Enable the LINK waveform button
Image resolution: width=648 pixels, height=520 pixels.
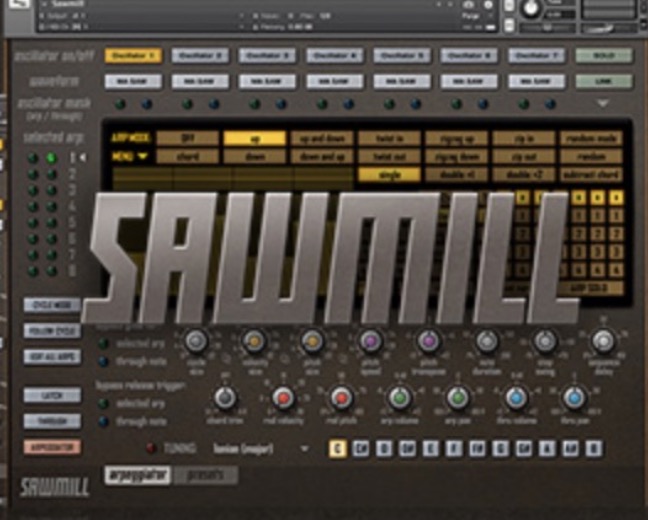tap(603, 81)
